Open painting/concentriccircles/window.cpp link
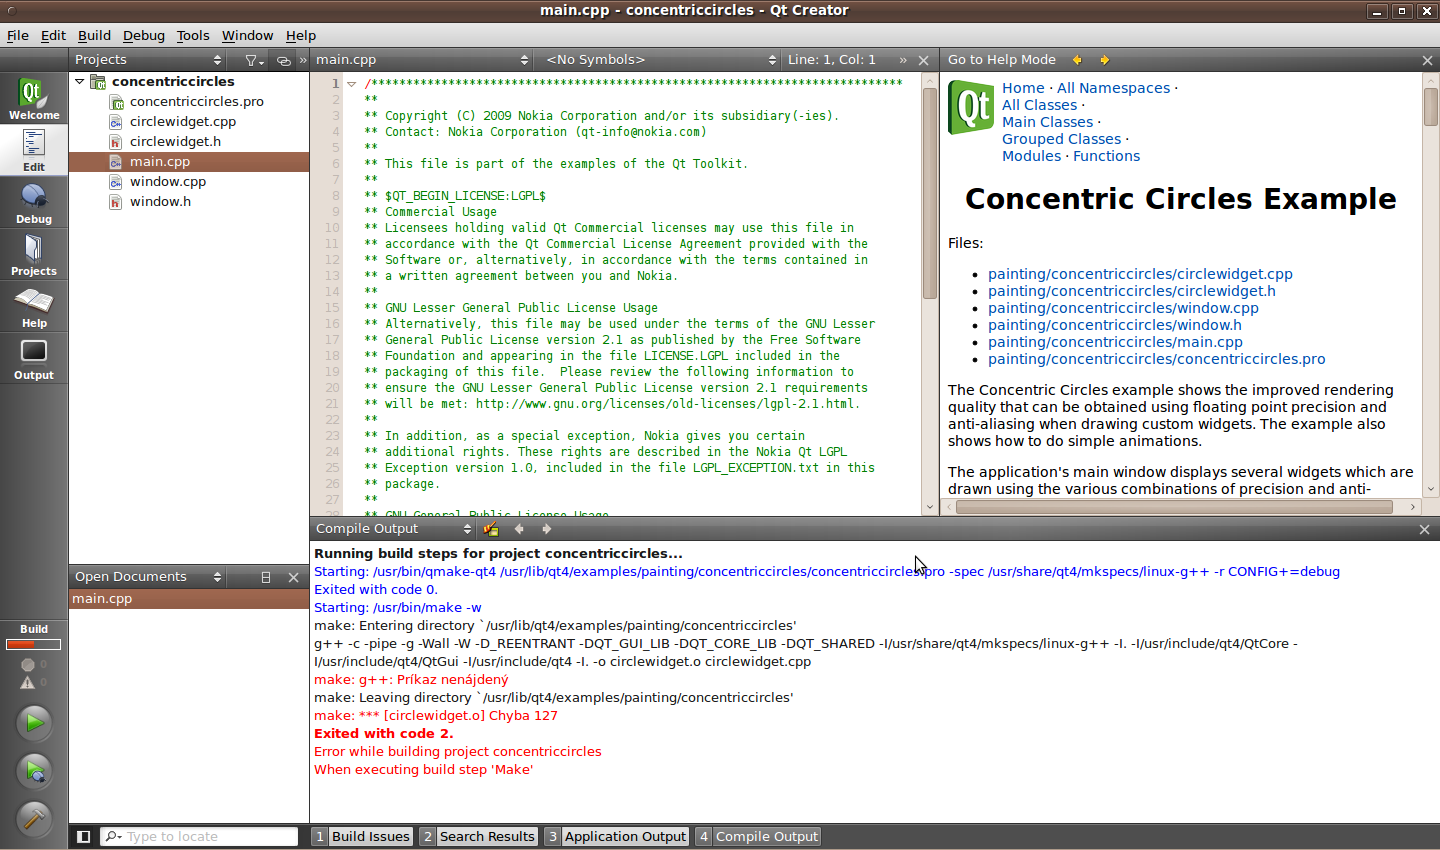 coord(1123,308)
